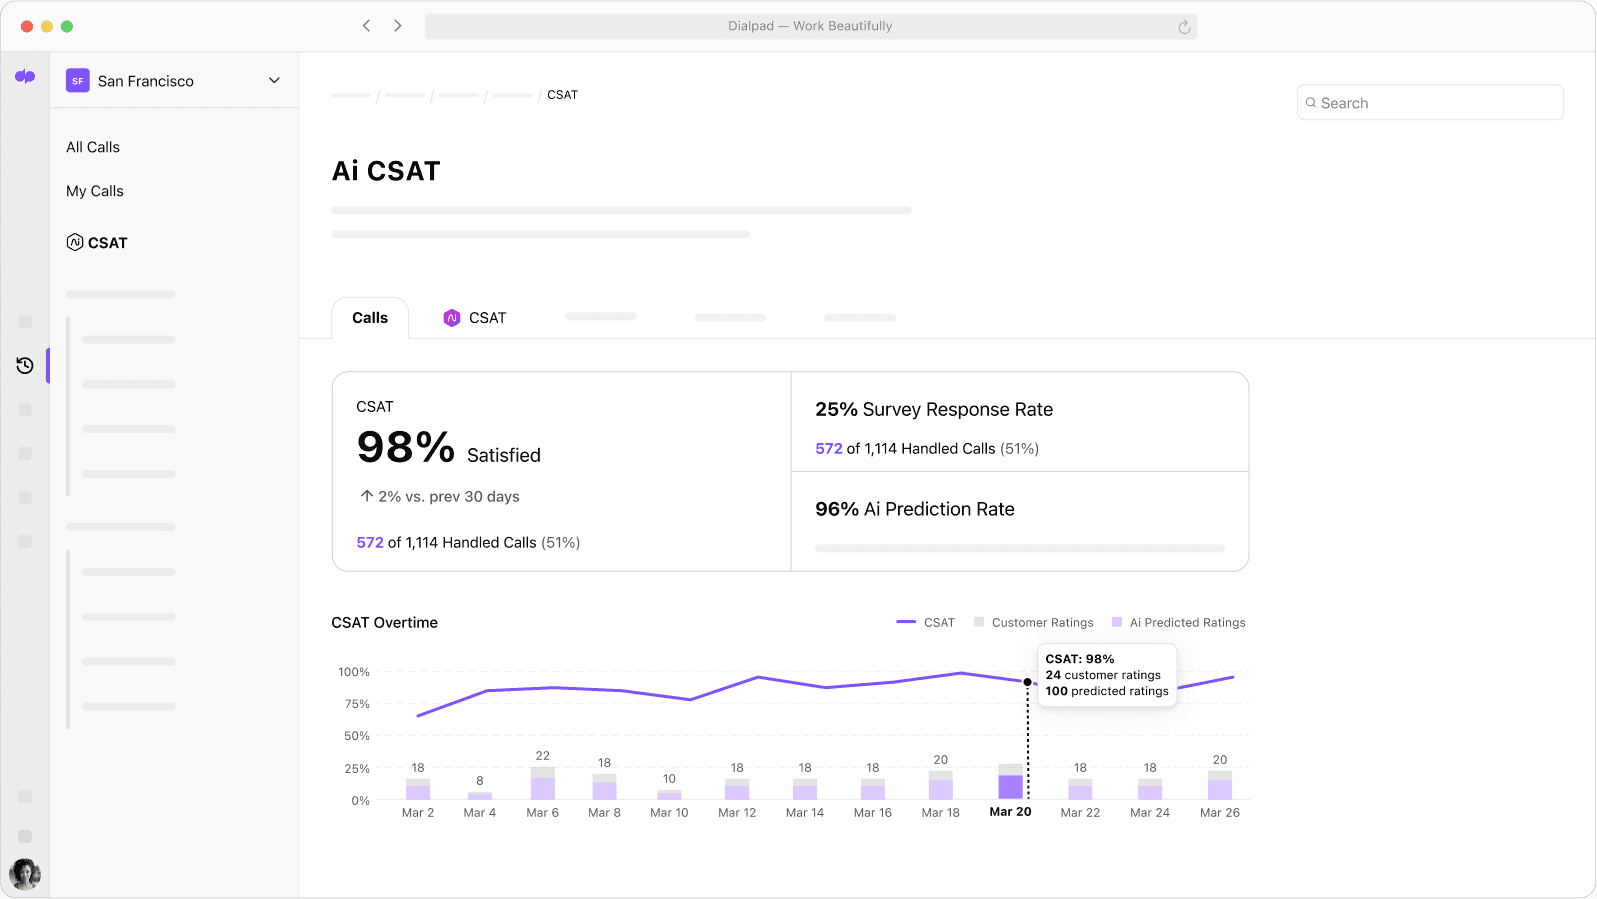Viewport: 1597px width, 899px height.
Task: Click the user profile avatar
Action: click(25, 874)
